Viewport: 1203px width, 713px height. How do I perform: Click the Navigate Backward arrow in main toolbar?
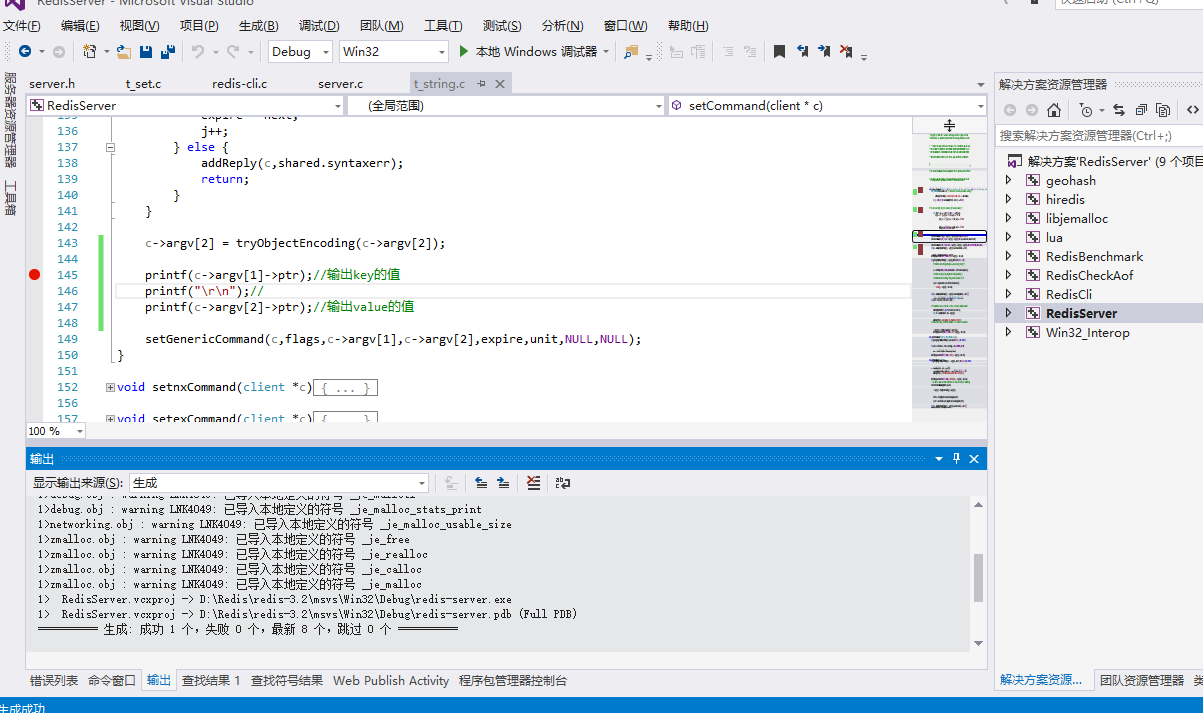(x=24, y=51)
